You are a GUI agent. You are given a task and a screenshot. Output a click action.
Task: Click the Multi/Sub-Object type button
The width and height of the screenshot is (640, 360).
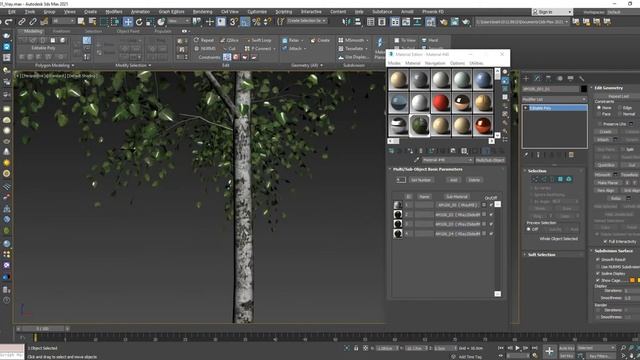490,160
